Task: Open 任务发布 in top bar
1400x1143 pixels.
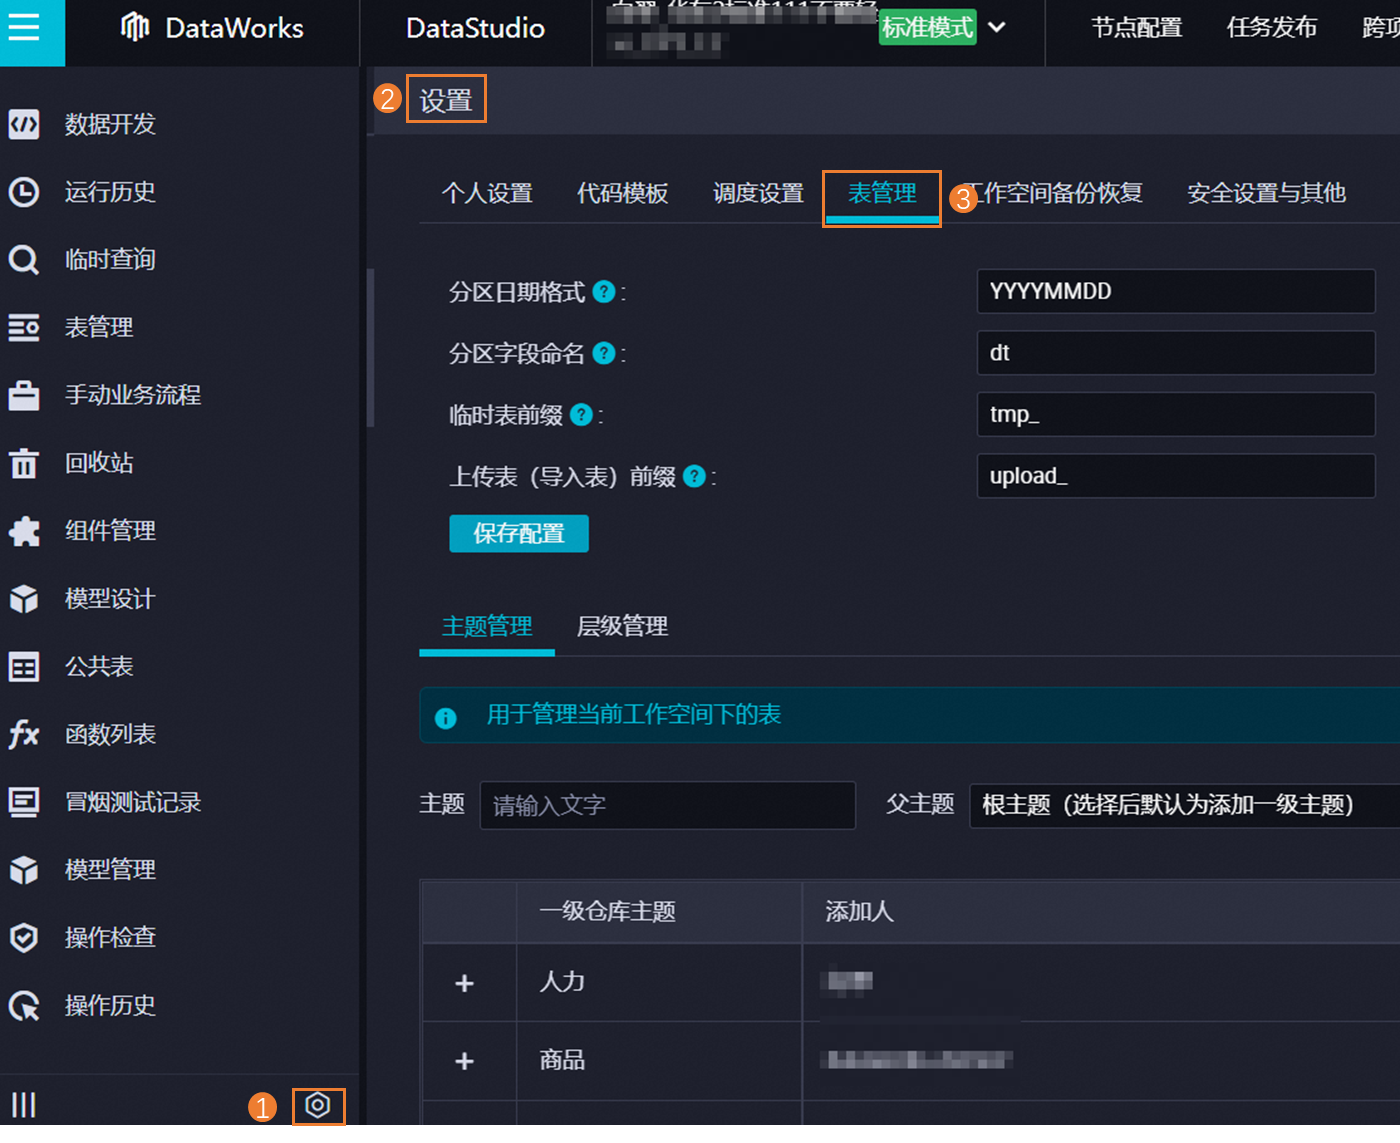Action: [x=1272, y=27]
